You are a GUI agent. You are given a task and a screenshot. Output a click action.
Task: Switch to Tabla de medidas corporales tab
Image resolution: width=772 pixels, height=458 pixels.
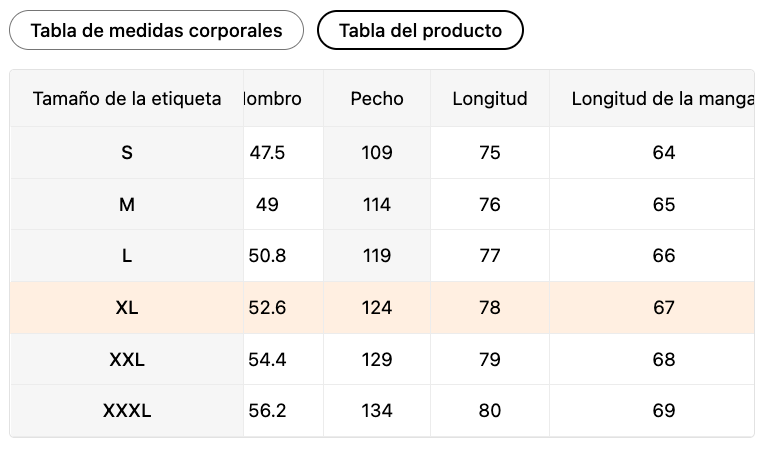[156, 30]
